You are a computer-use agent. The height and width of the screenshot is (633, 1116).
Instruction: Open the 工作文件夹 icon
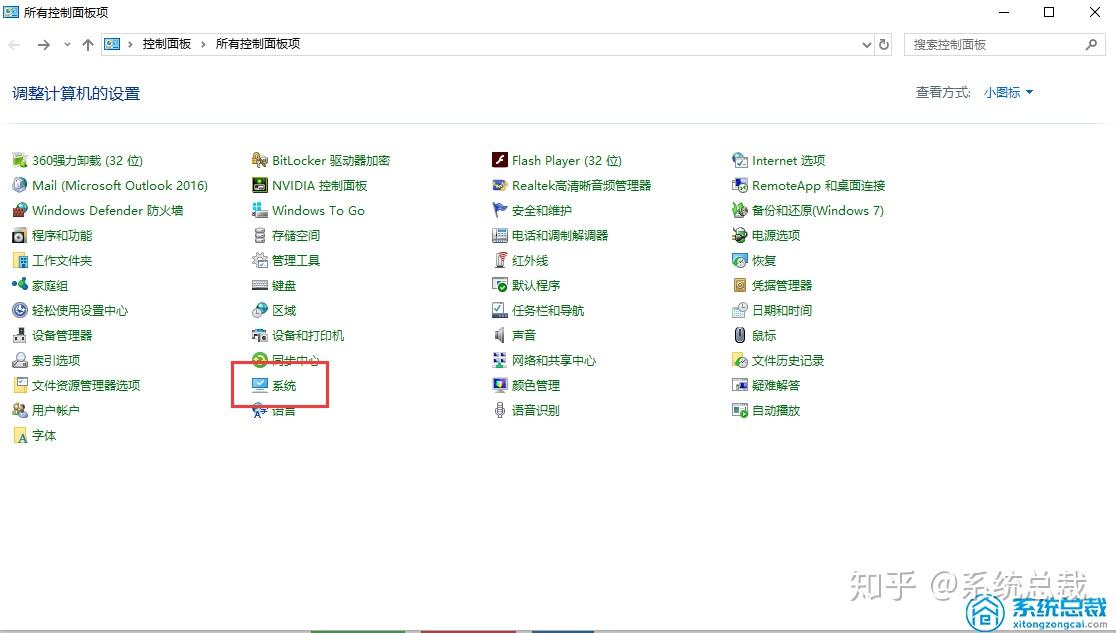tap(20, 261)
